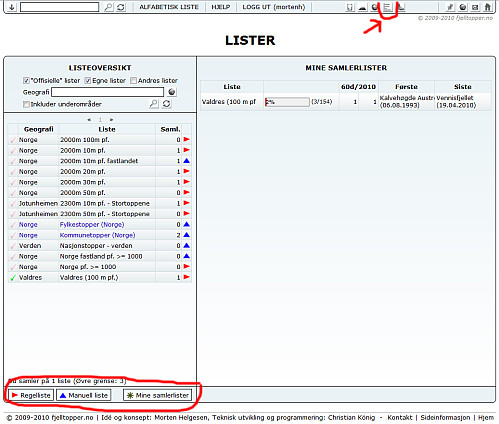This screenshot has width=499, height=424.
Task: Uncheck the Egne lister checkbox
Action: (87, 81)
